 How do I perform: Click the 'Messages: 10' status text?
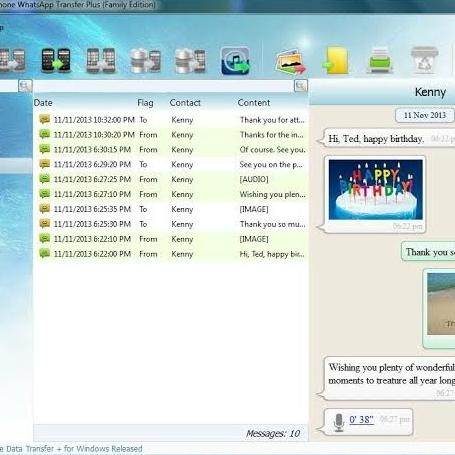[x=273, y=433]
